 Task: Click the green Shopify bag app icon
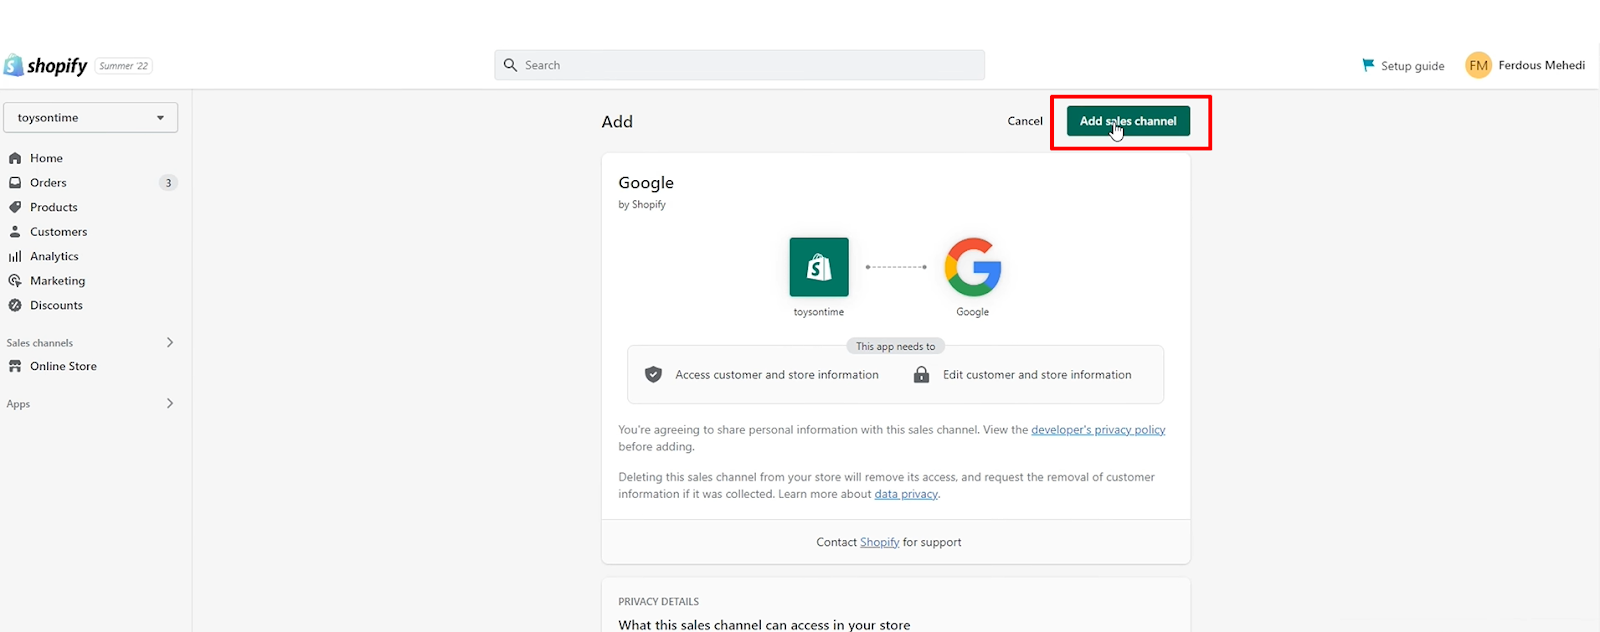(819, 267)
